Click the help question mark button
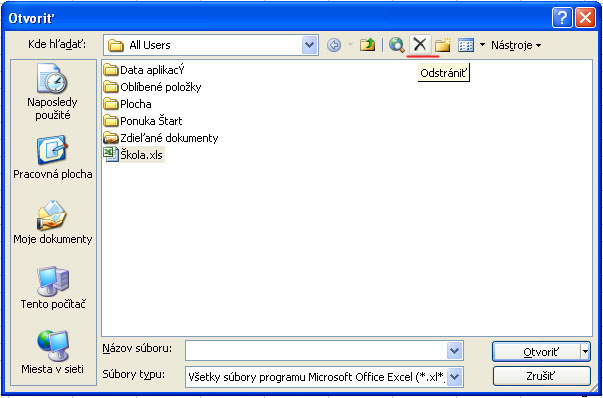This screenshot has width=603, height=398. point(562,18)
